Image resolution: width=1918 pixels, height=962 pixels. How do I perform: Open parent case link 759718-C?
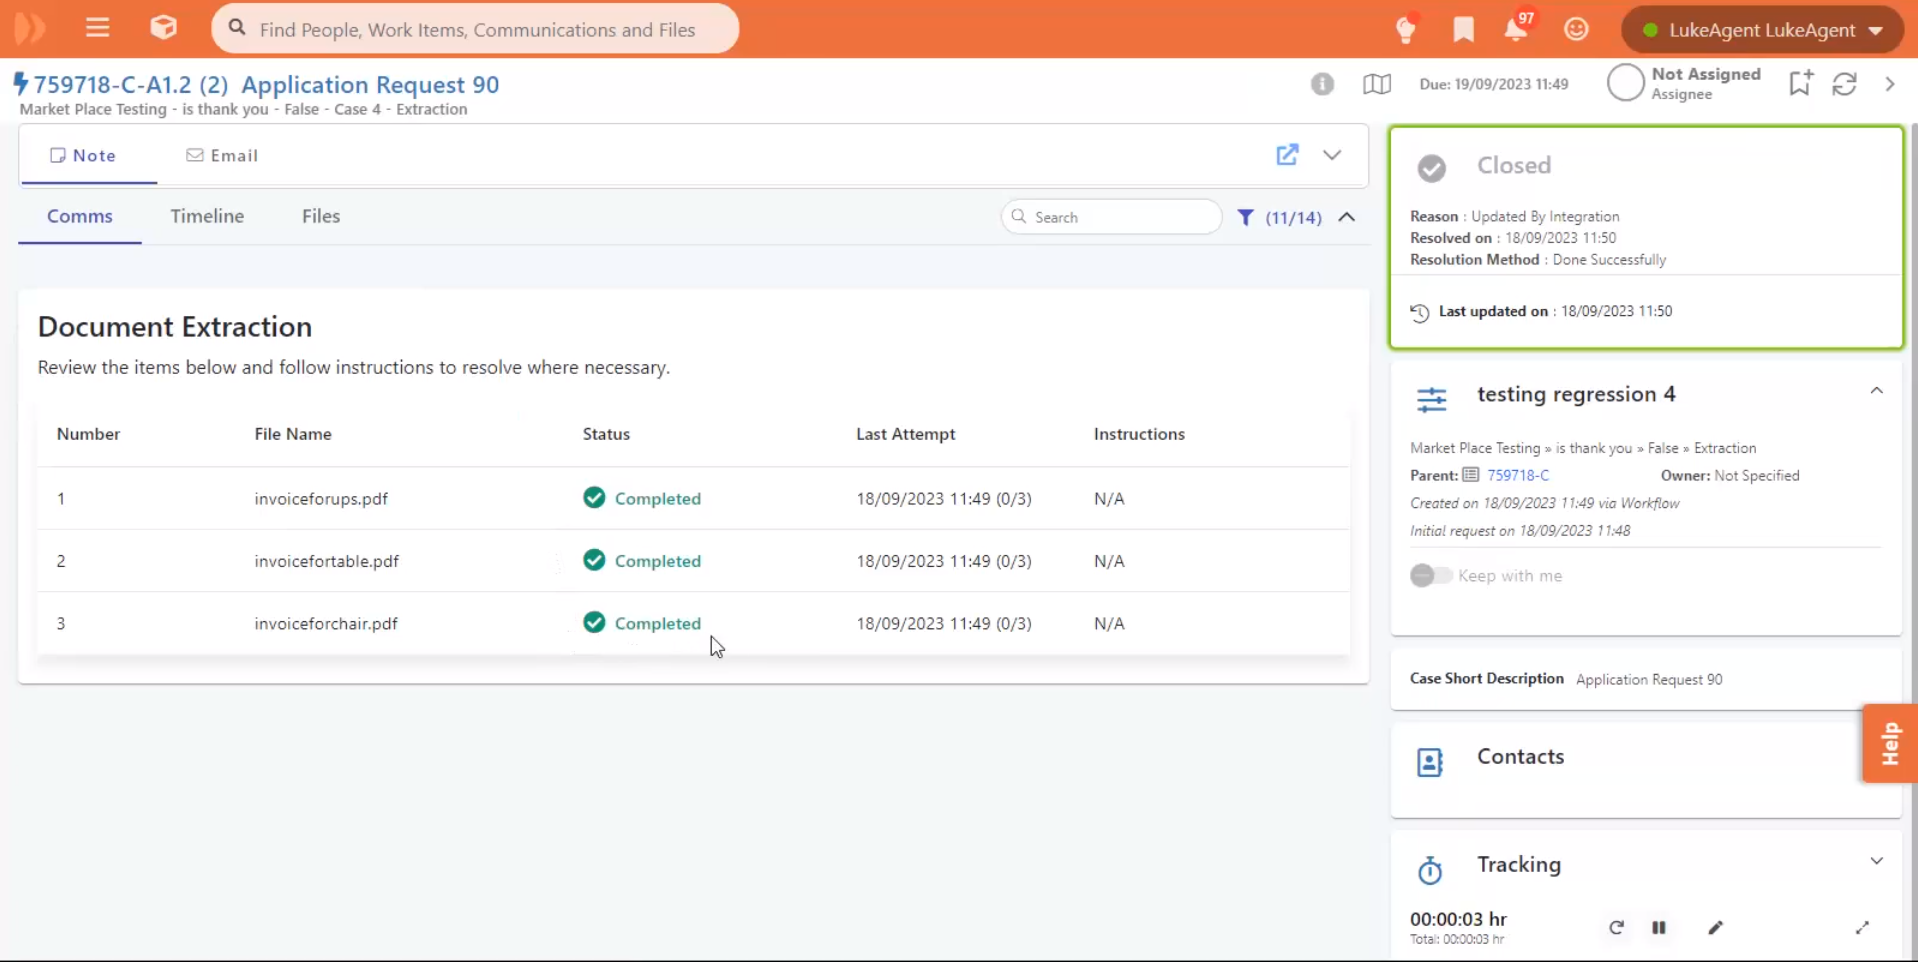(1517, 476)
